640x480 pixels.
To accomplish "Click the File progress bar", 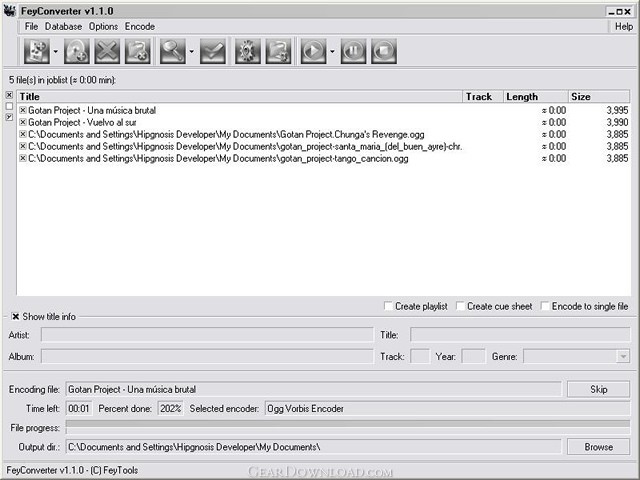I will click(x=348, y=427).
